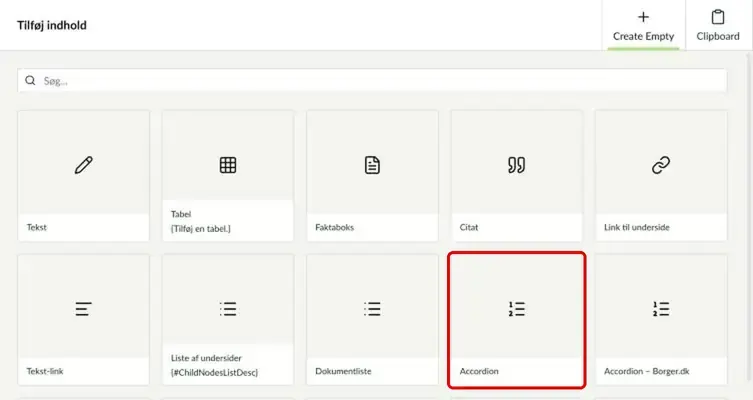Click the Tekst label
The image size is (753, 400).
[36, 227]
